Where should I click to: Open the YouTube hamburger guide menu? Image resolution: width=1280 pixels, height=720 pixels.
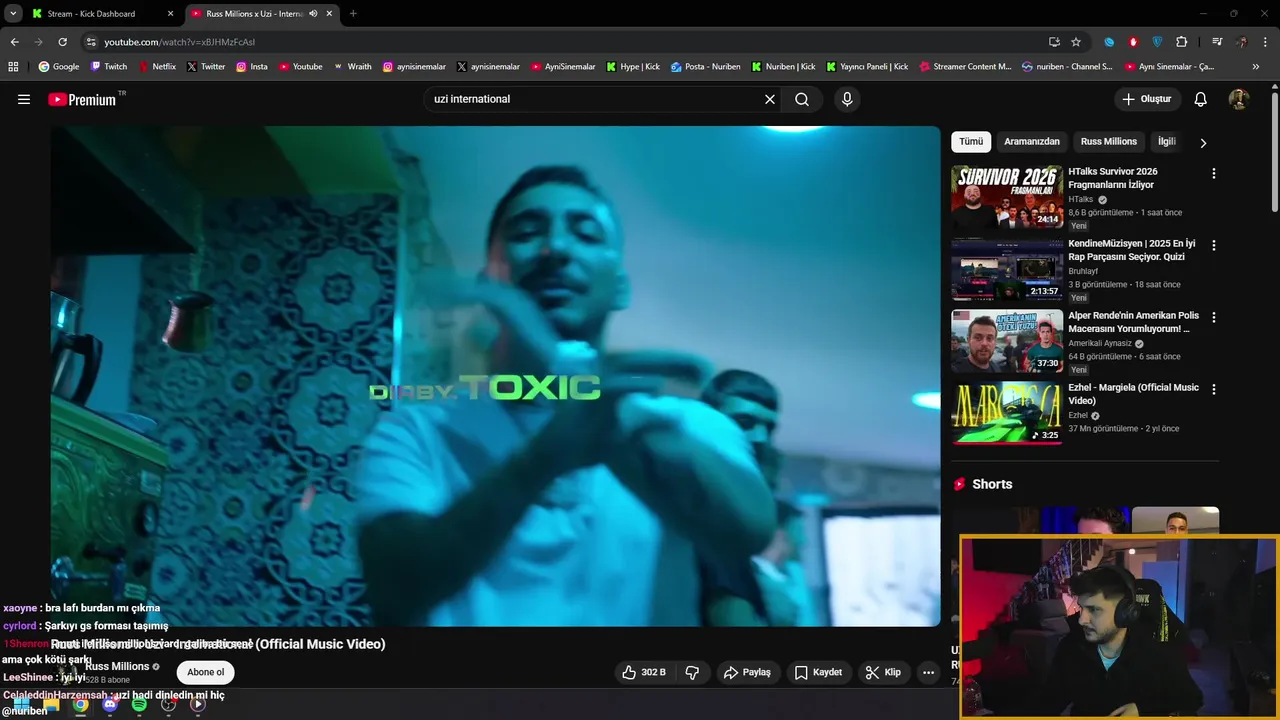point(24,99)
